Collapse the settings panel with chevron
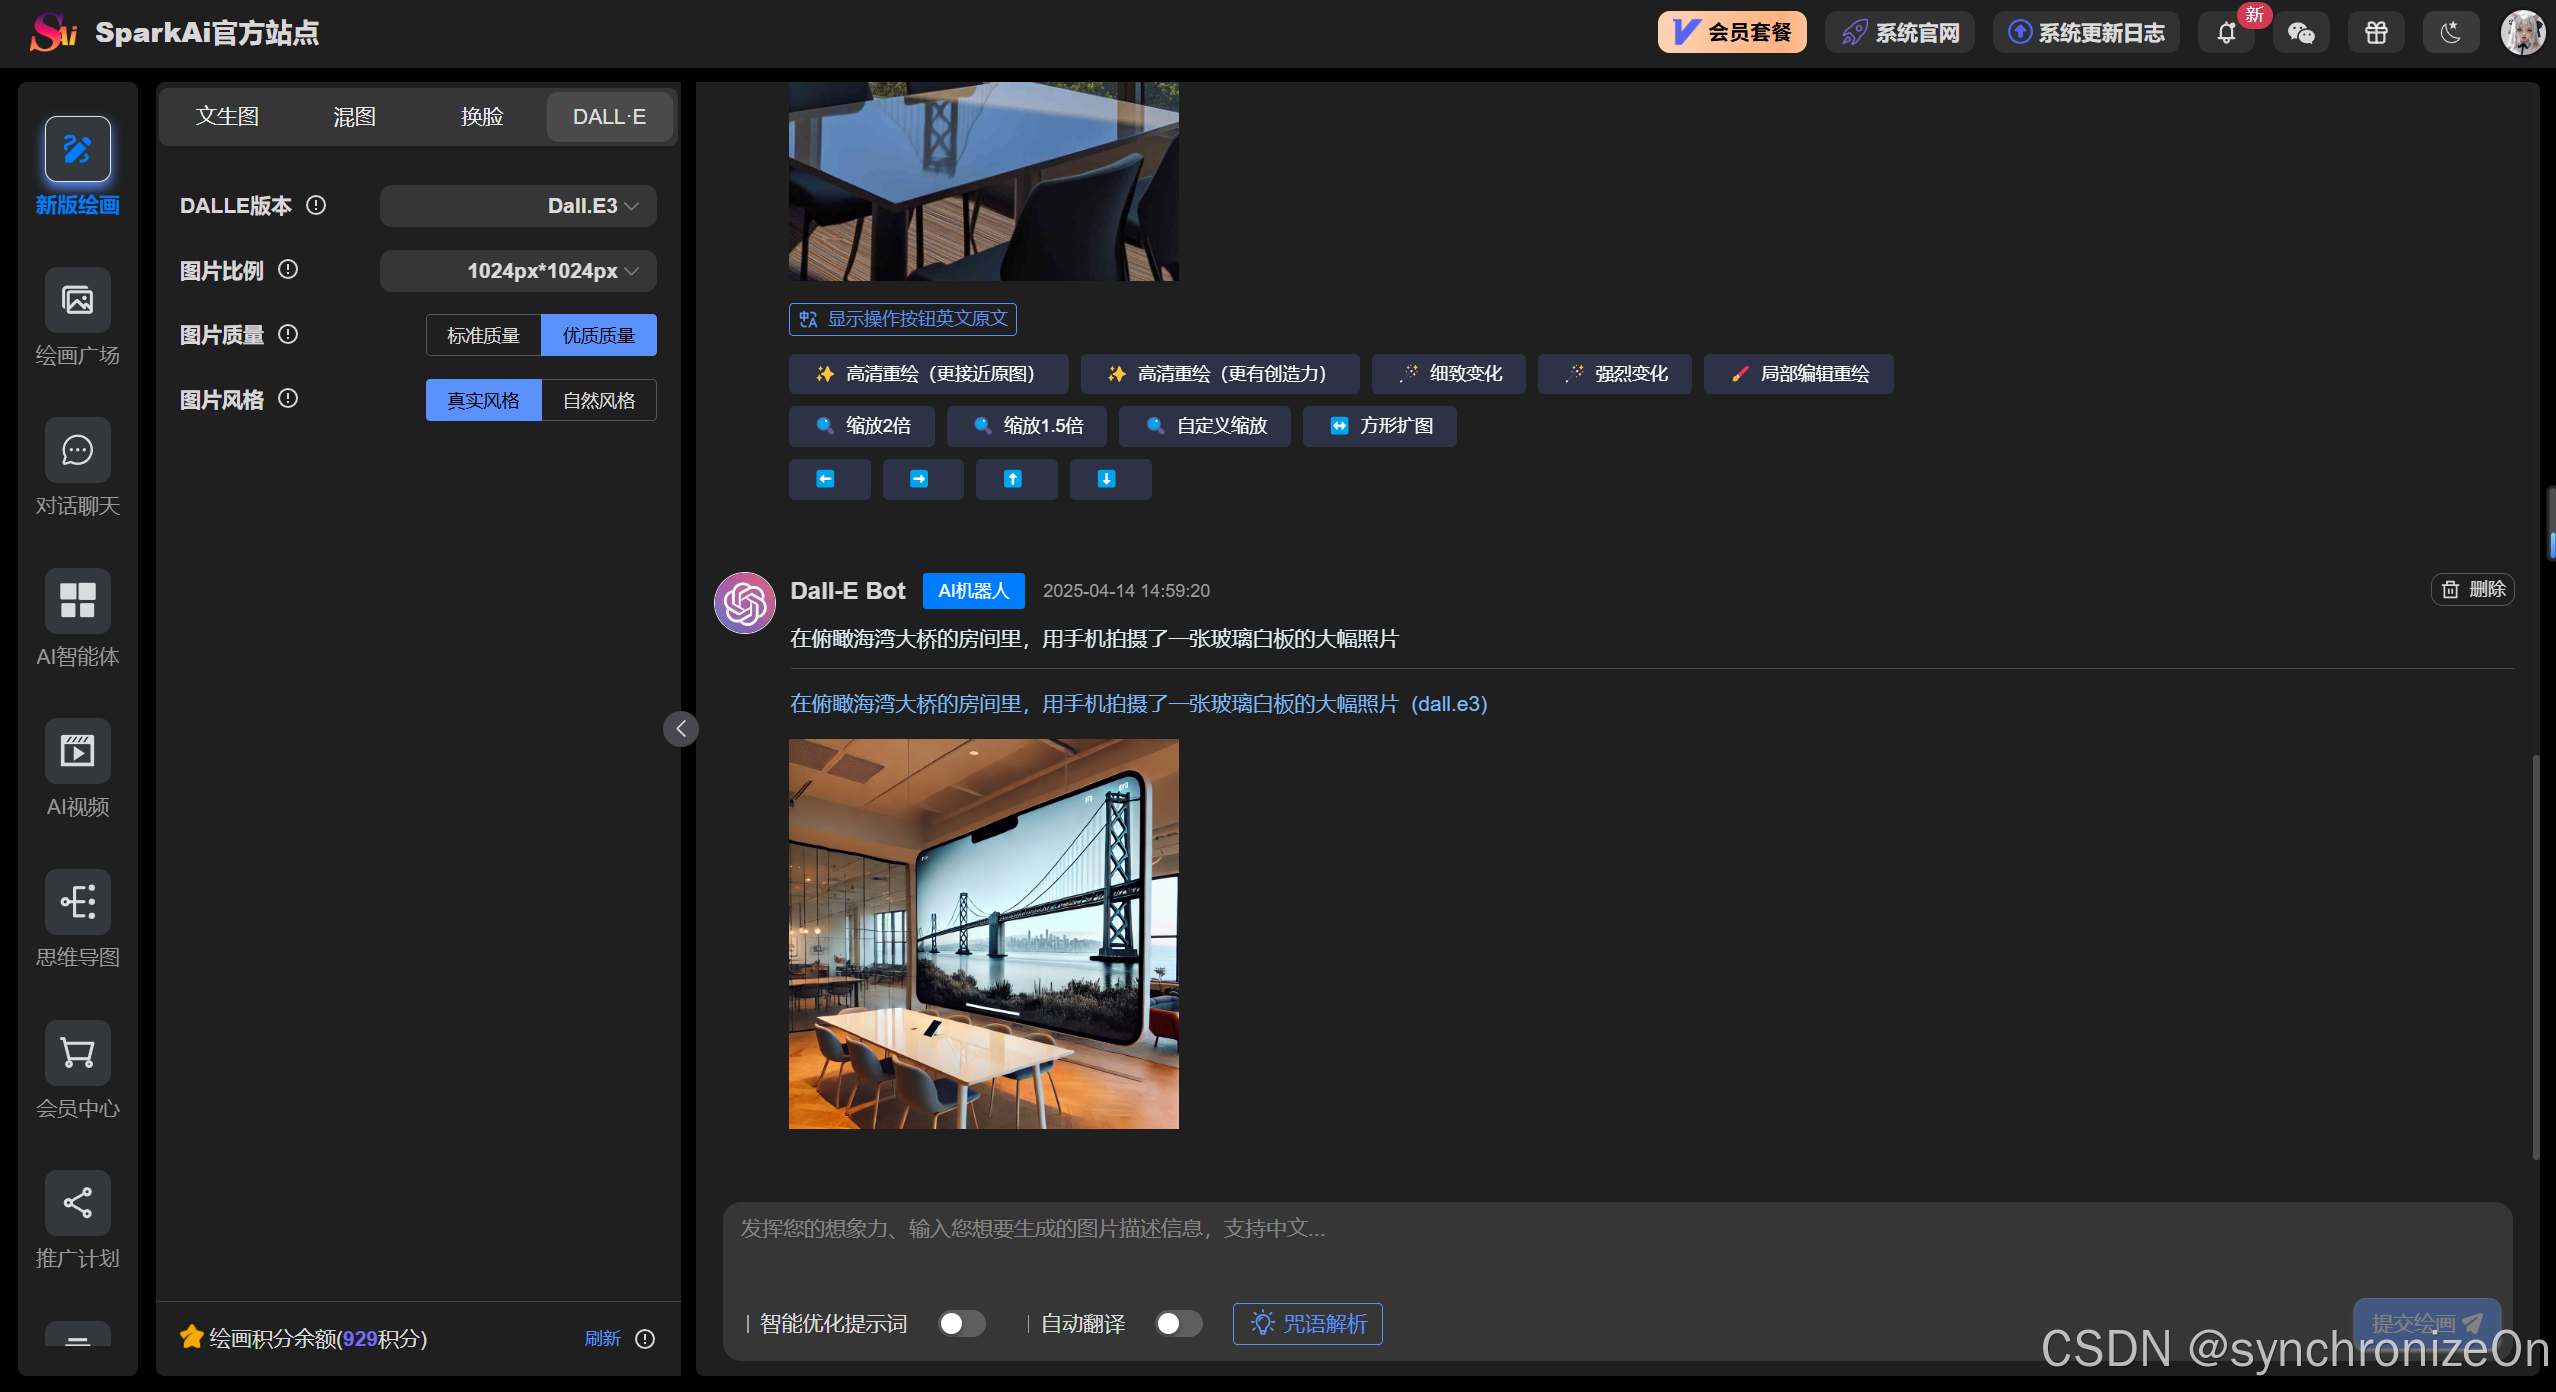Image resolution: width=2556 pixels, height=1392 pixels. click(x=681, y=728)
